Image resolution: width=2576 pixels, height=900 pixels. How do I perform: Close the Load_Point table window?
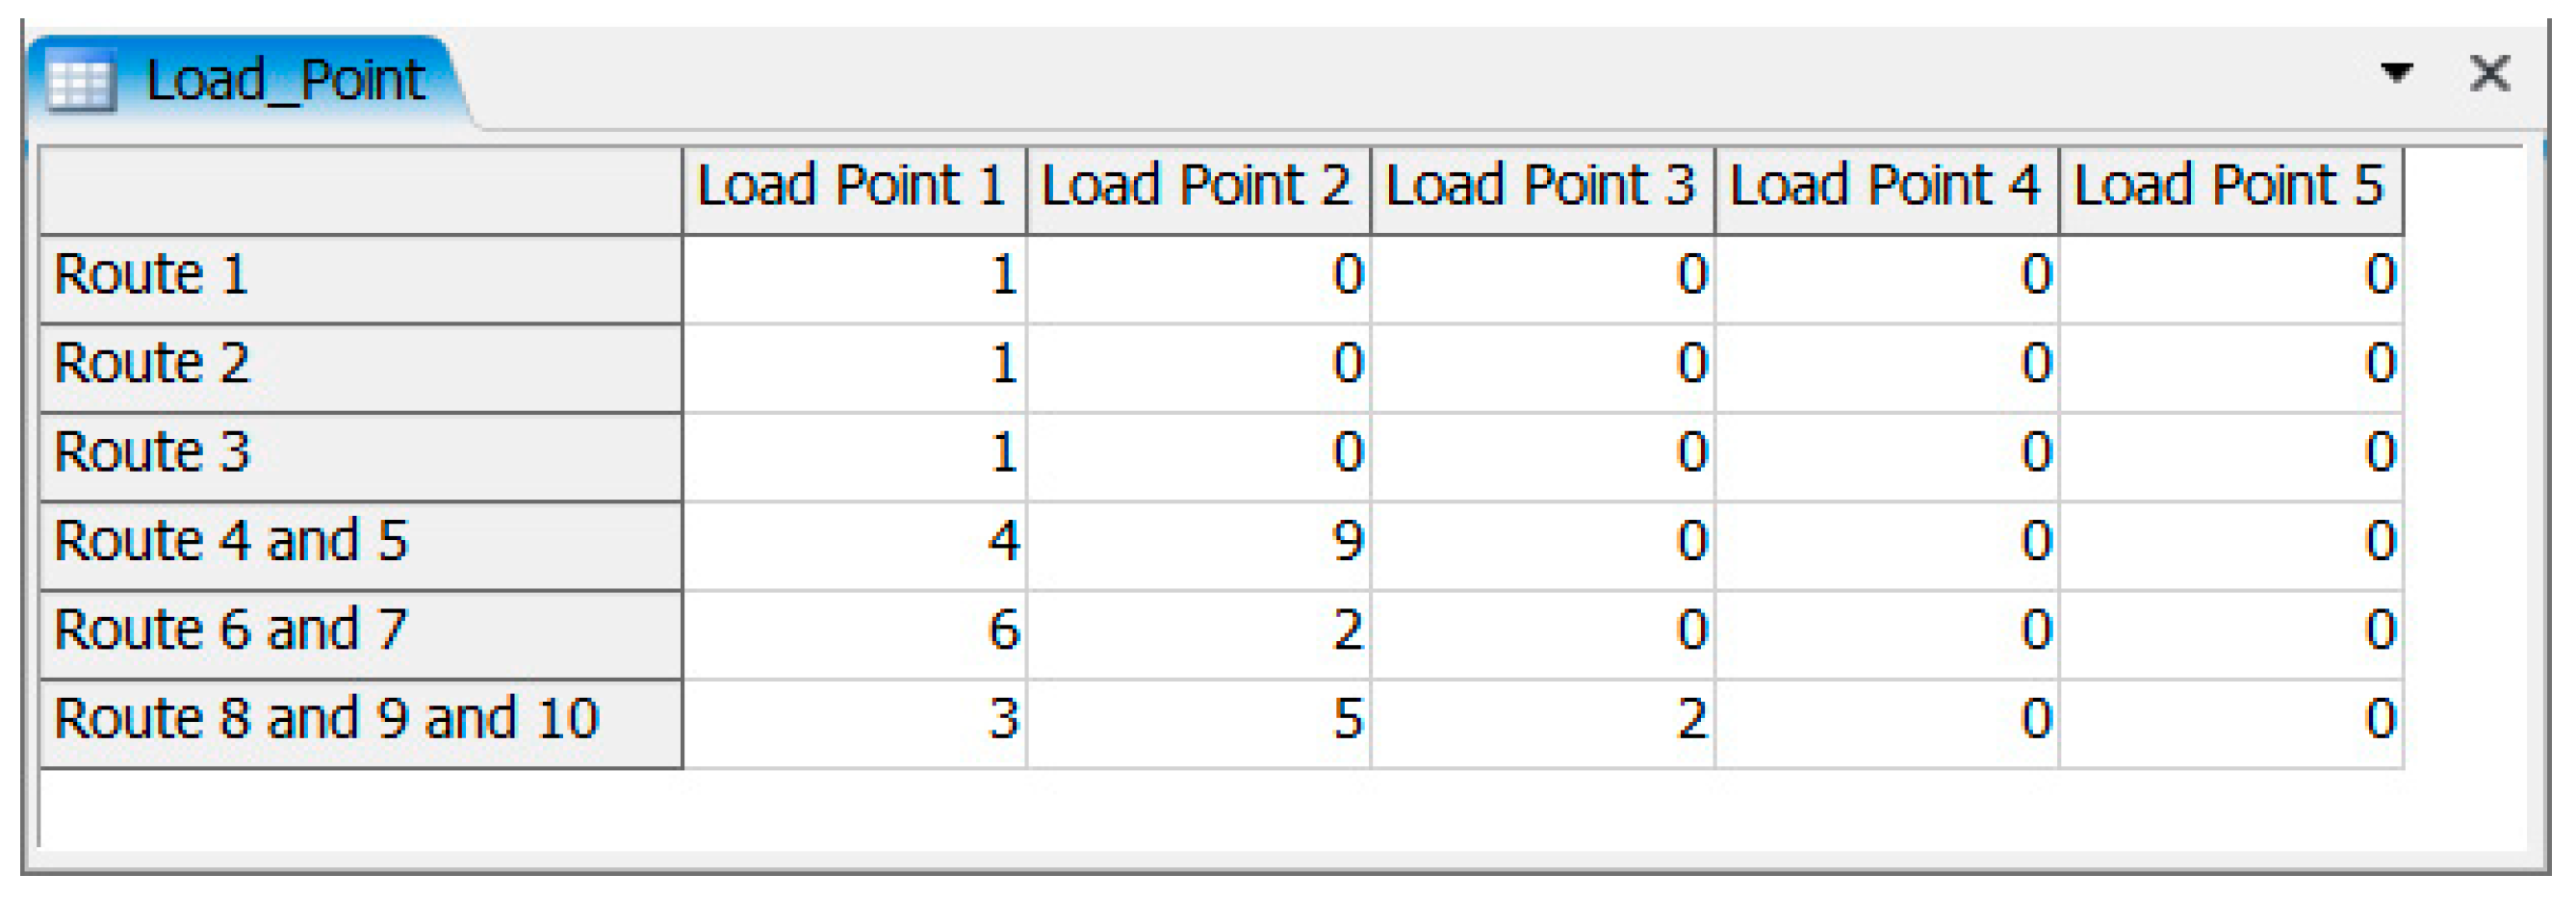click(2489, 73)
